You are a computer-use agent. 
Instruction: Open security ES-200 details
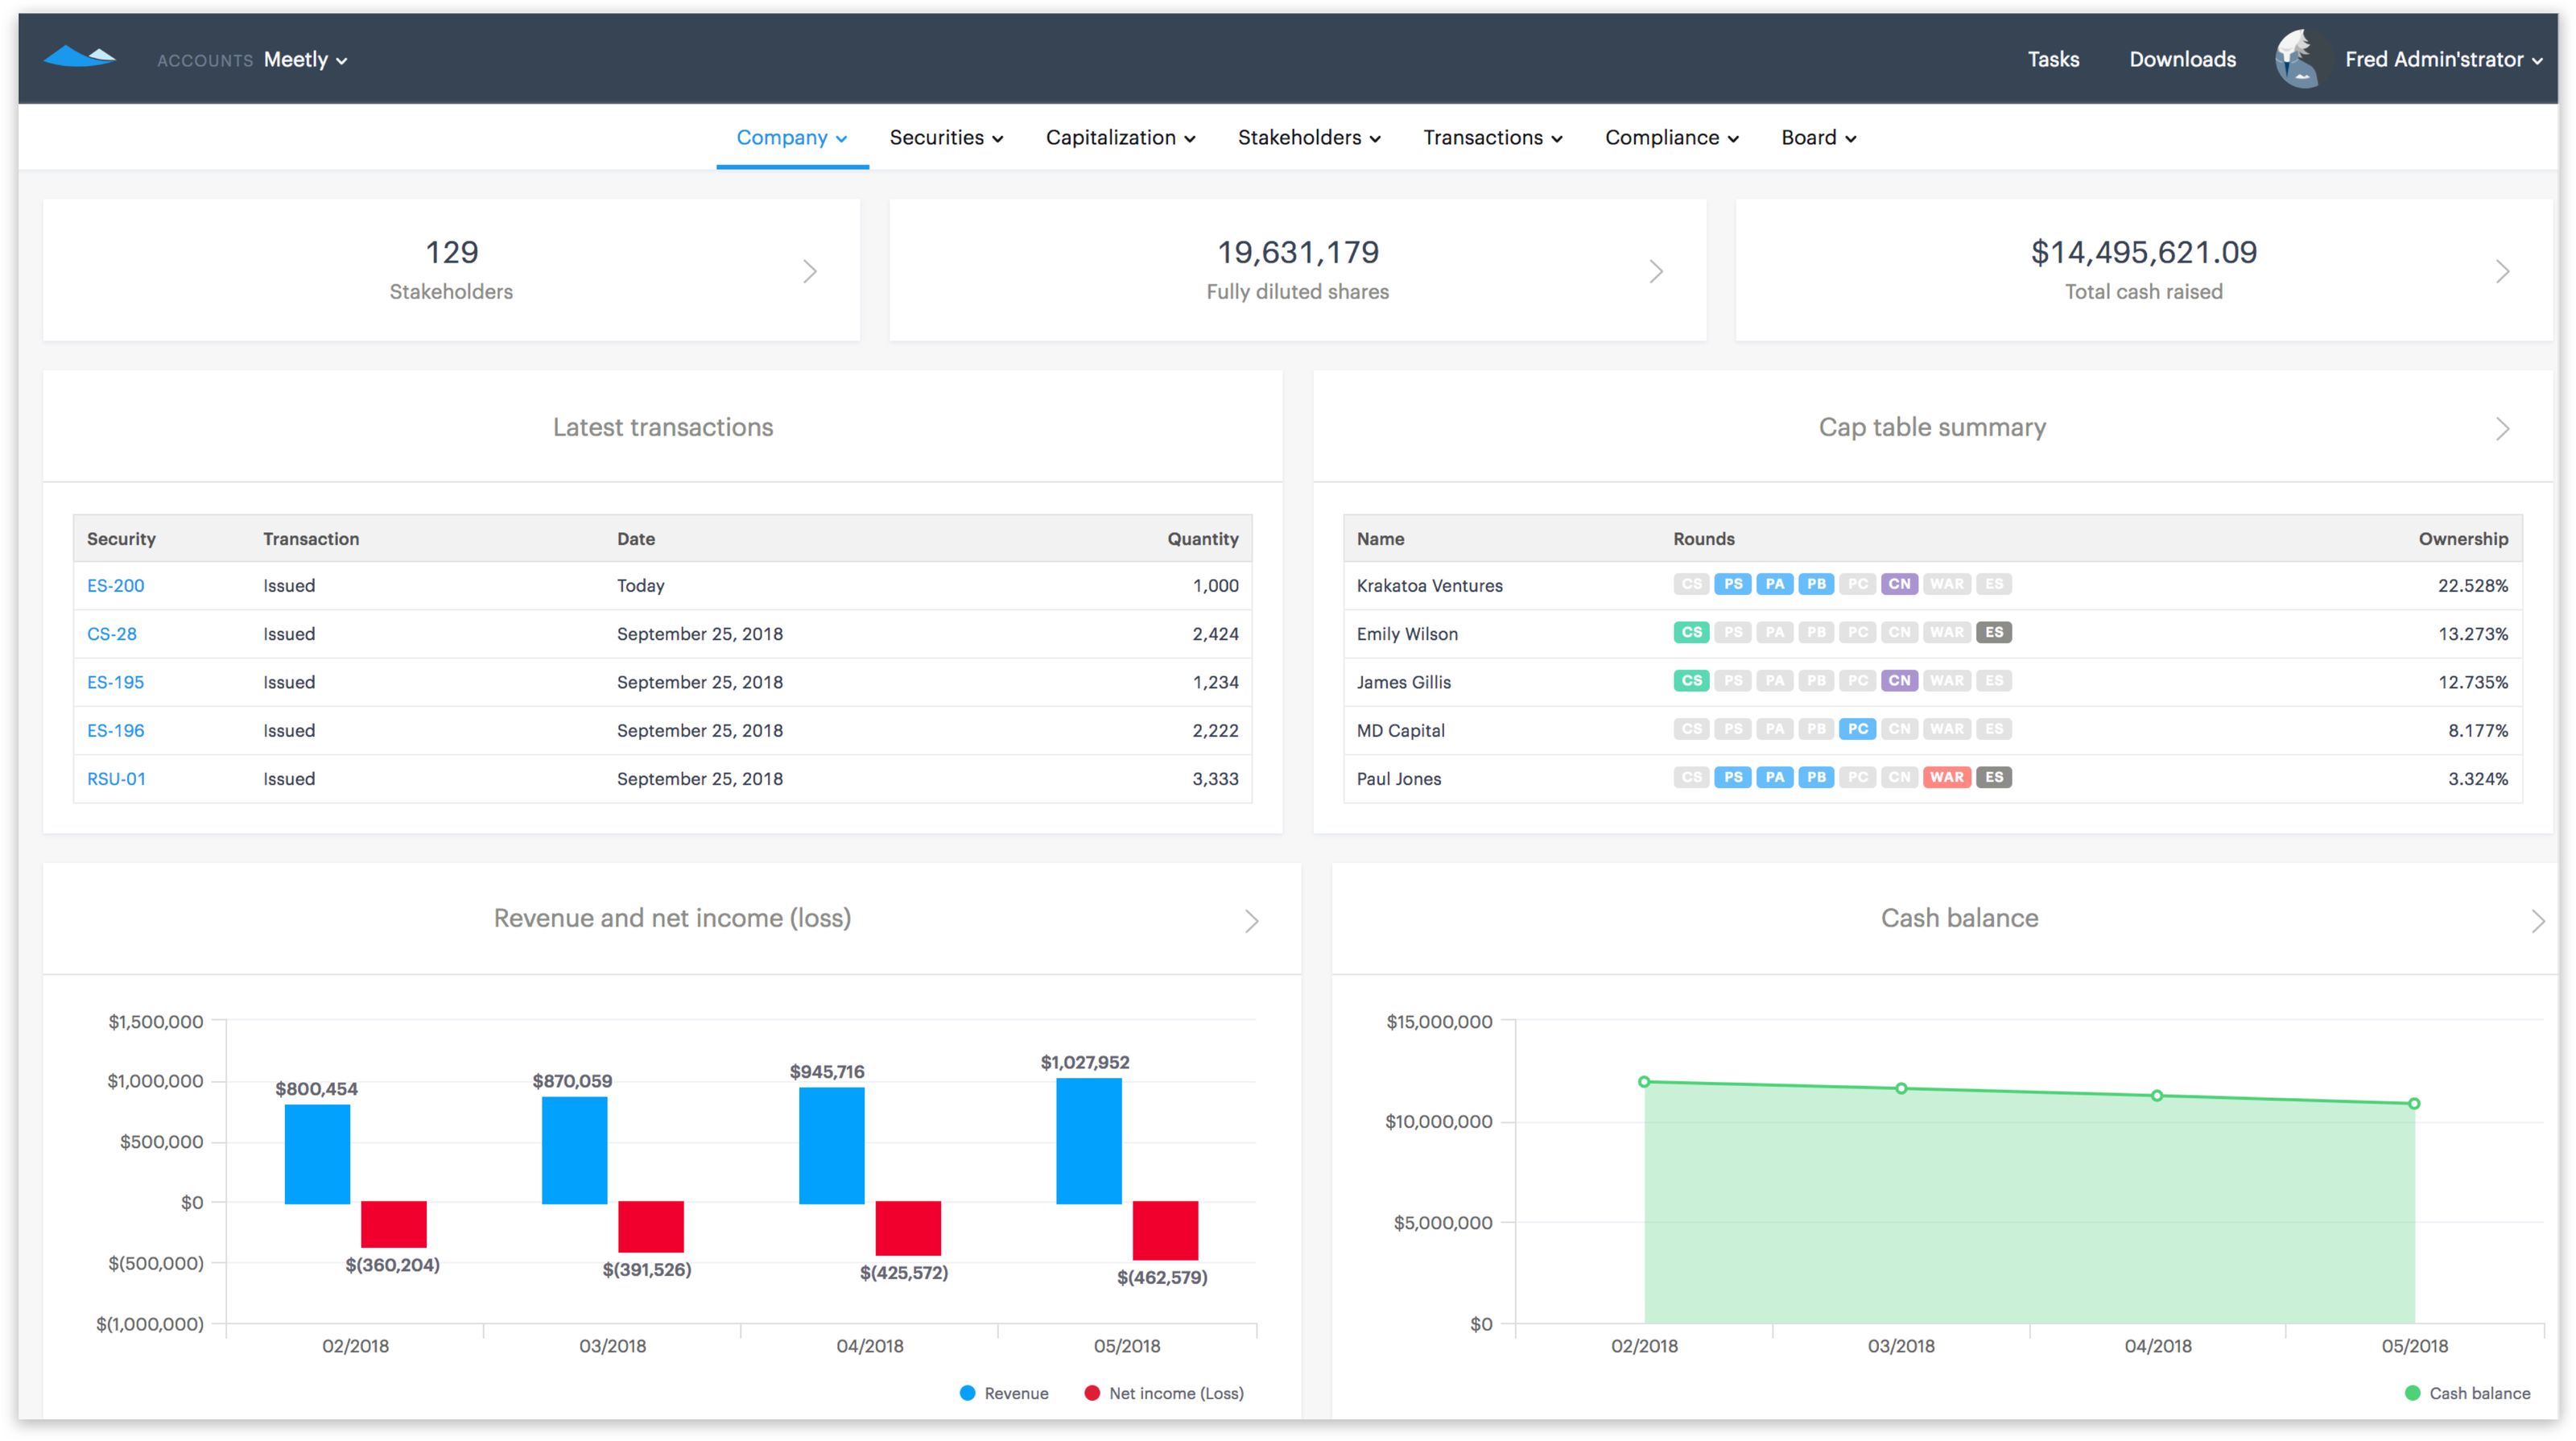click(x=116, y=585)
